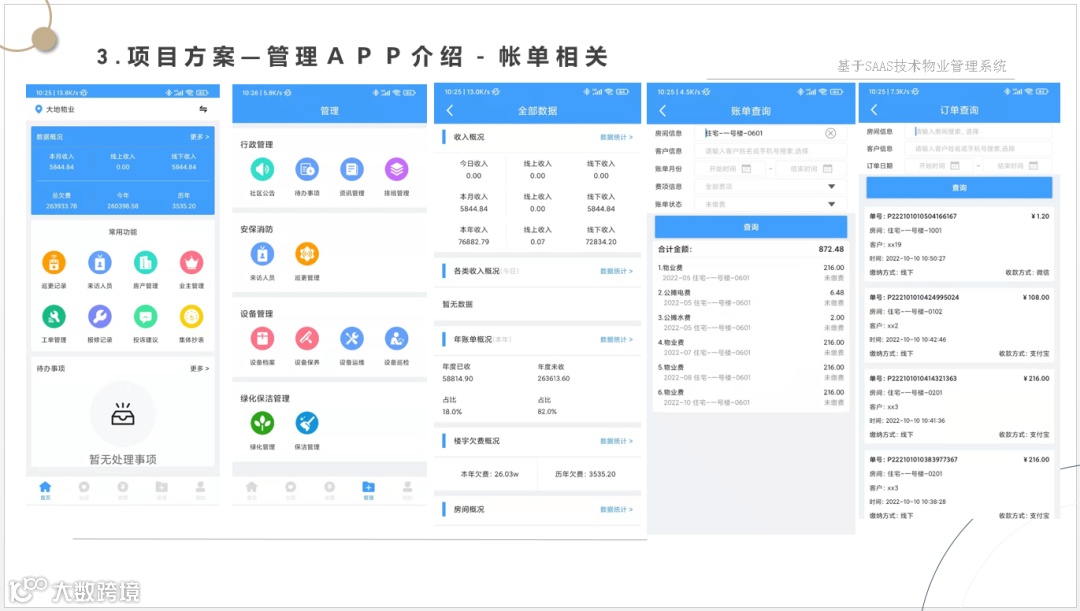Open 报修记录 wrench icon

point(100,317)
